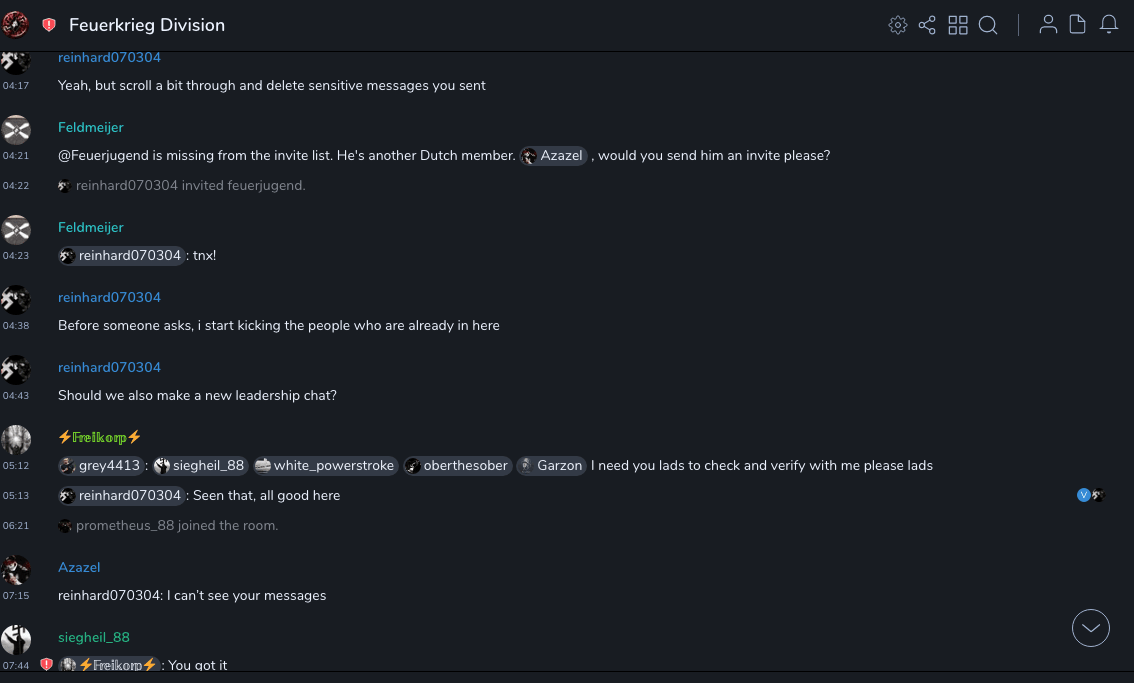Click the read receipt avatars on the 05:13 message

tap(1090, 495)
